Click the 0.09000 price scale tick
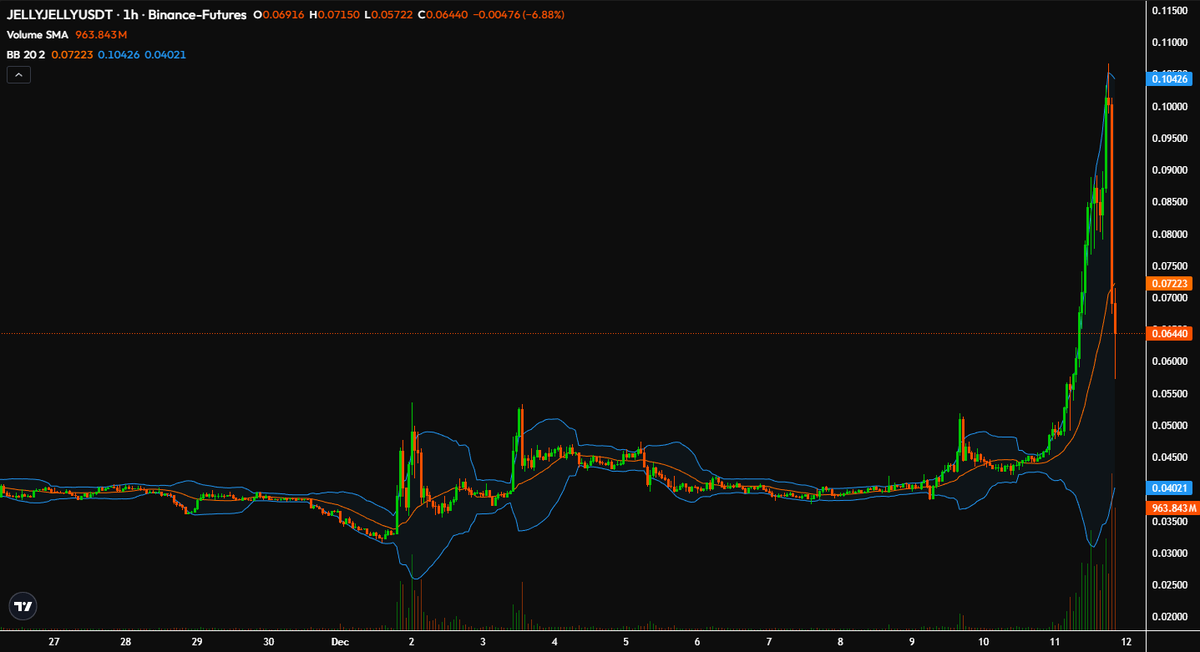The image size is (1200, 652). (x=1169, y=170)
